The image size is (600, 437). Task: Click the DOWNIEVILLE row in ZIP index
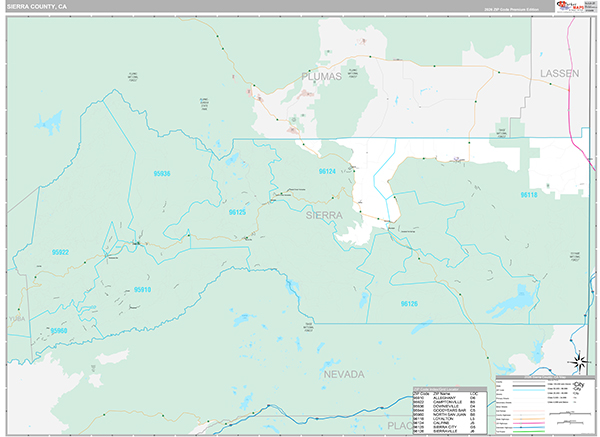tap(445, 406)
